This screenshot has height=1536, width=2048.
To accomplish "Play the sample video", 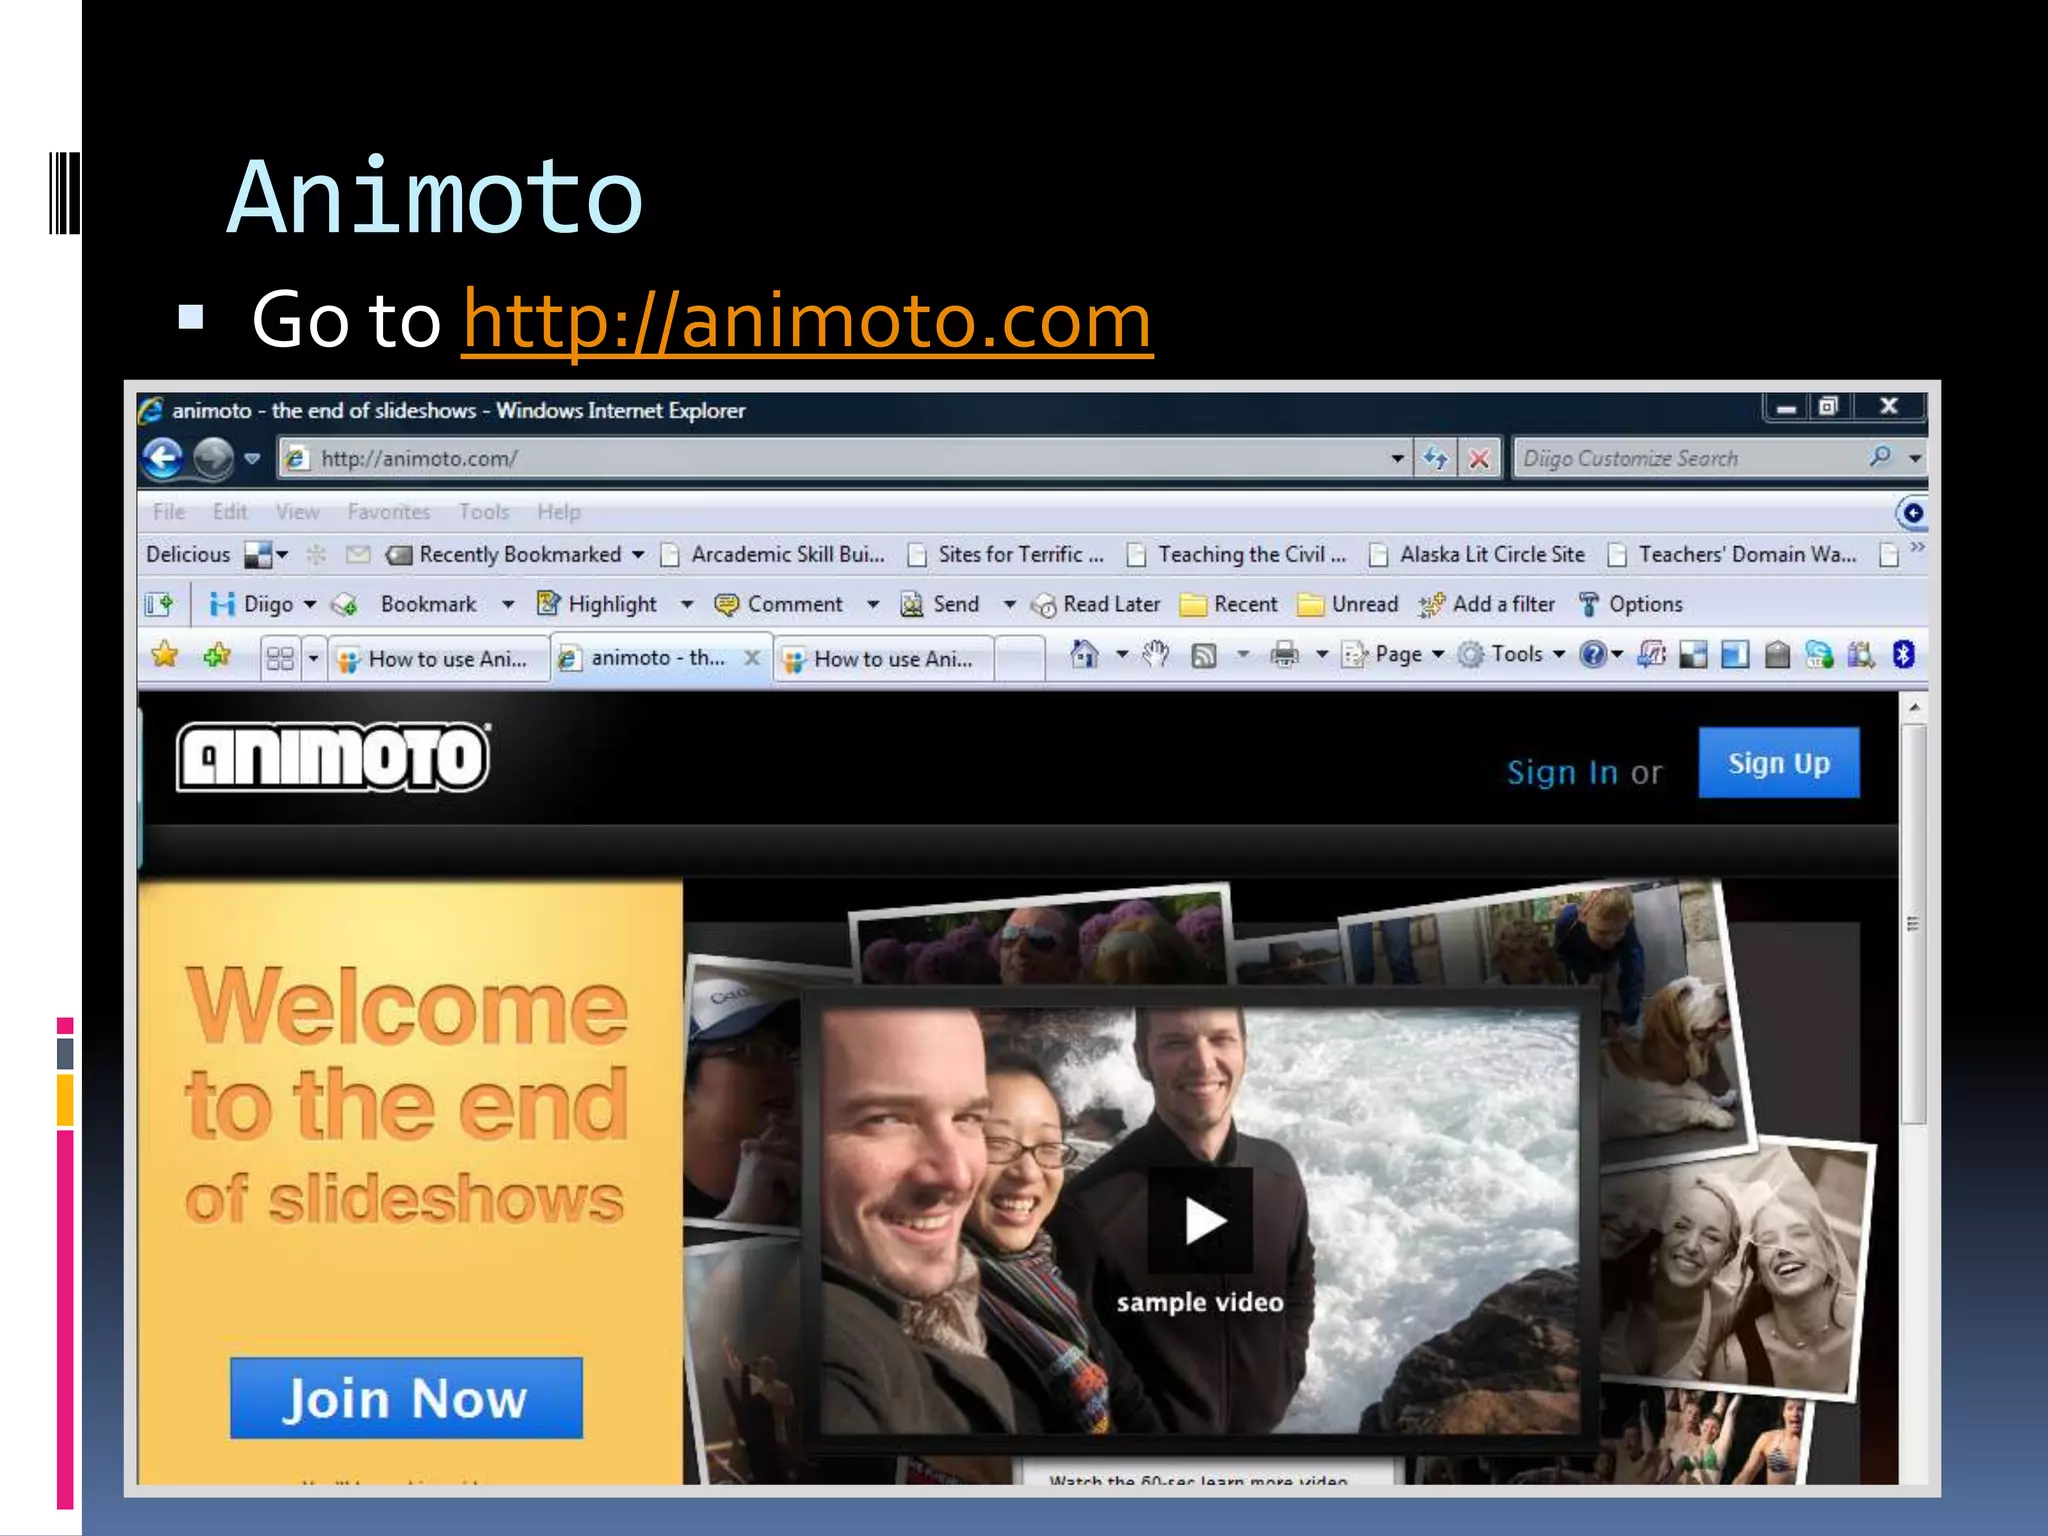I will [1201, 1220].
